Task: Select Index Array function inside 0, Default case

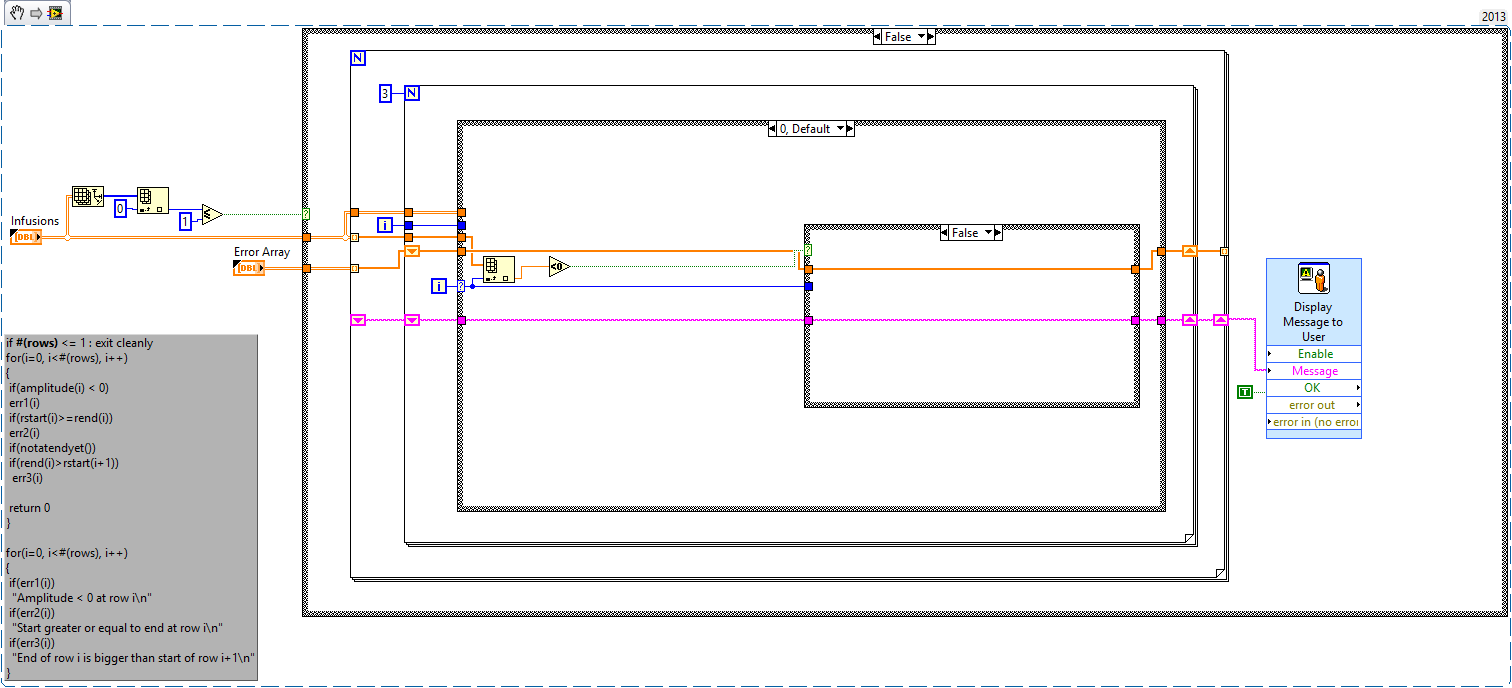Action: (x=499, y=270)
